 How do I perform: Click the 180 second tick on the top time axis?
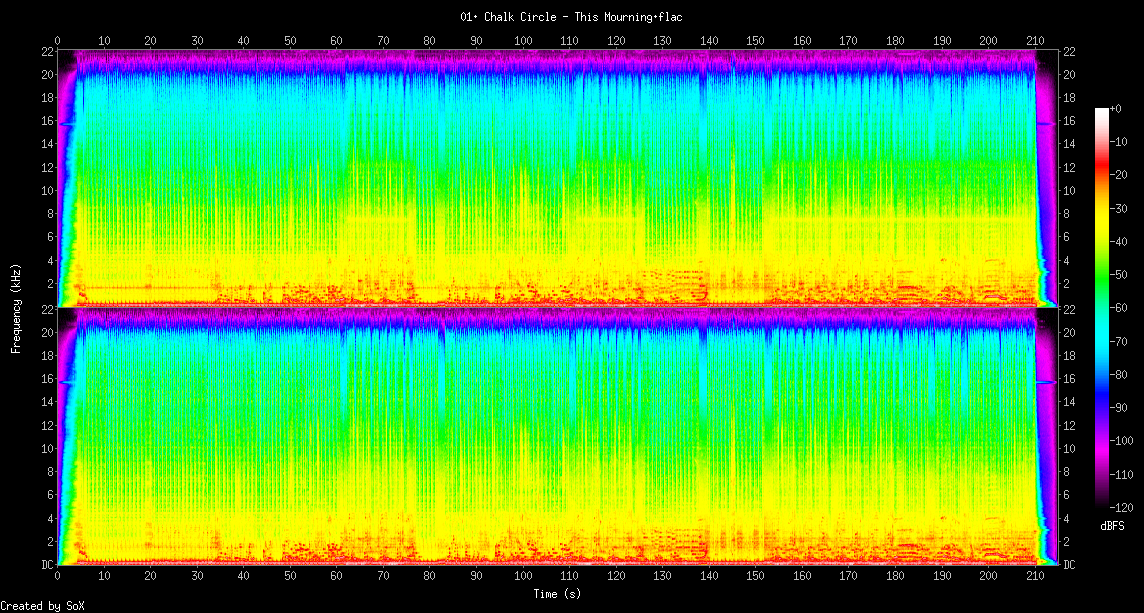tap(895, 40)
